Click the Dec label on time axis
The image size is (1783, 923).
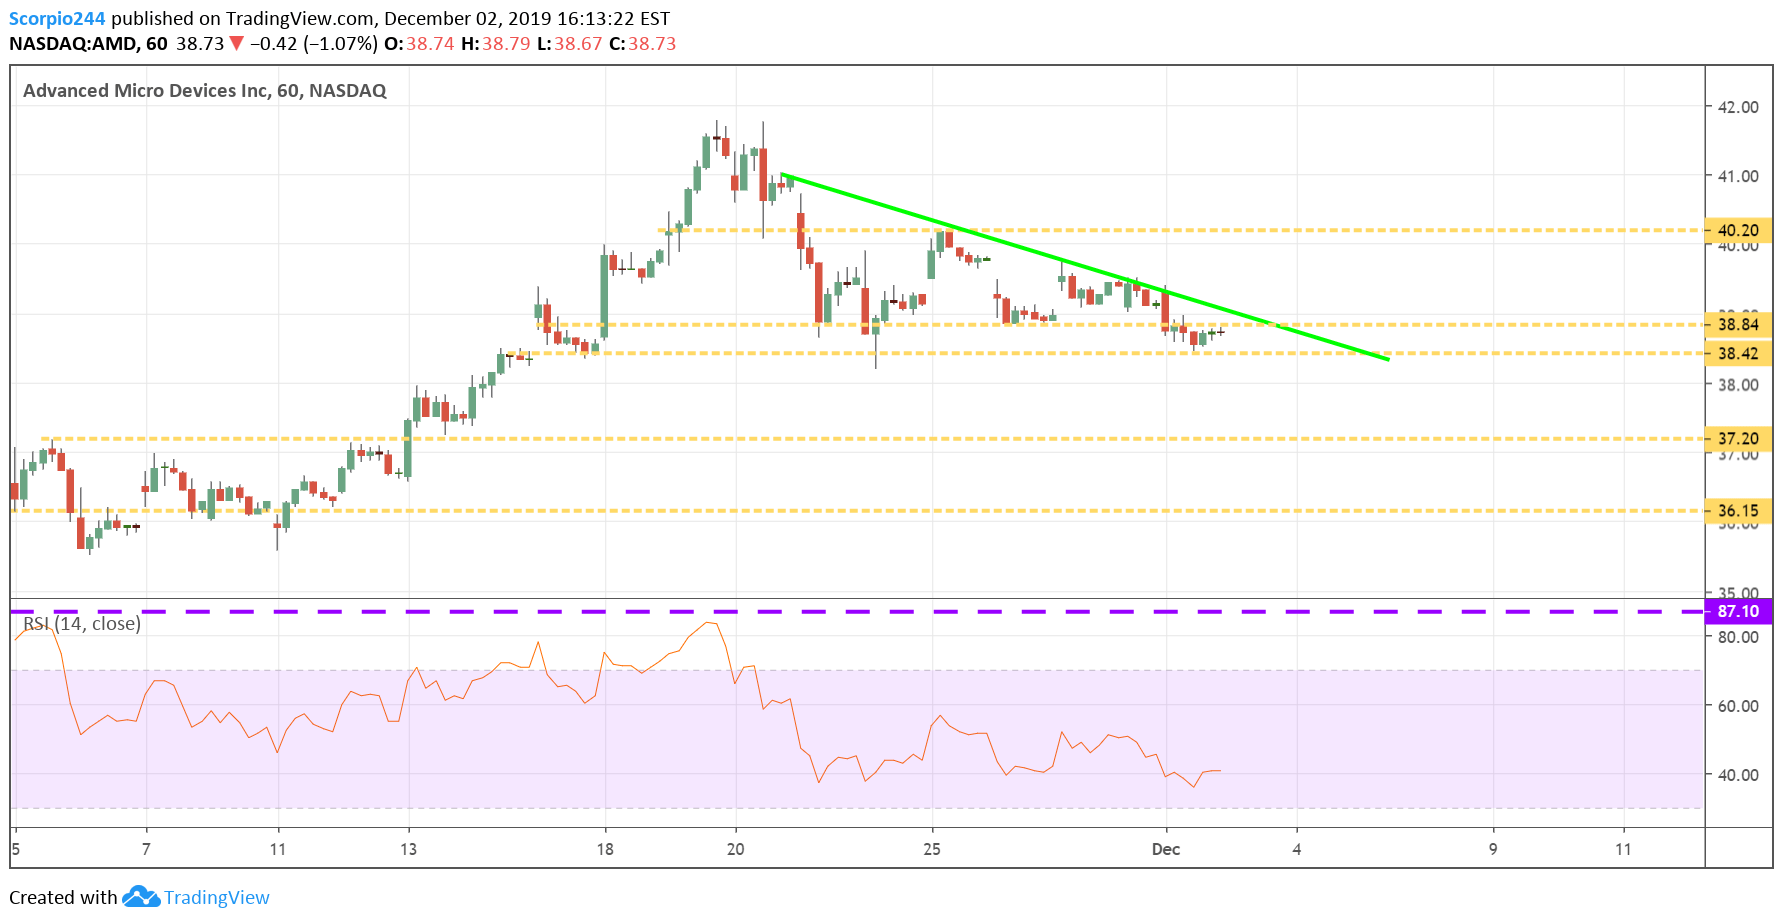[x=1166, y=849]
